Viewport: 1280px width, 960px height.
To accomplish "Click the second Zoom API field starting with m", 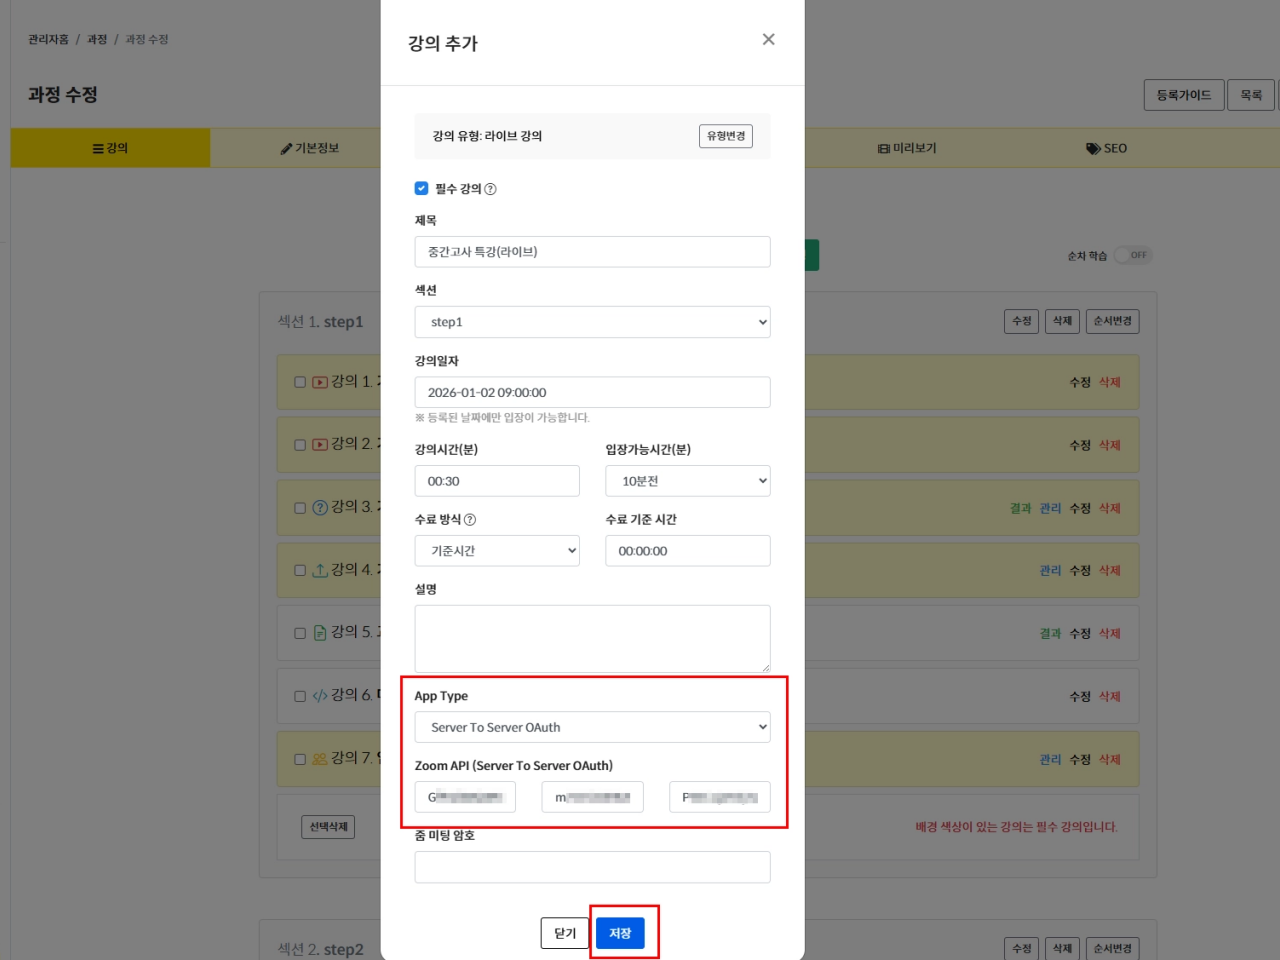I will click(592, 797).
